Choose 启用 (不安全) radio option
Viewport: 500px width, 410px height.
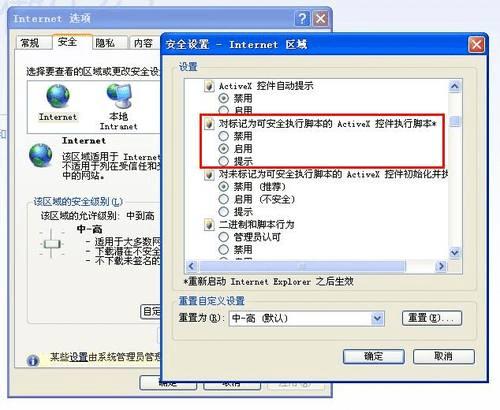pyautogui.click(x=223, y=199)
